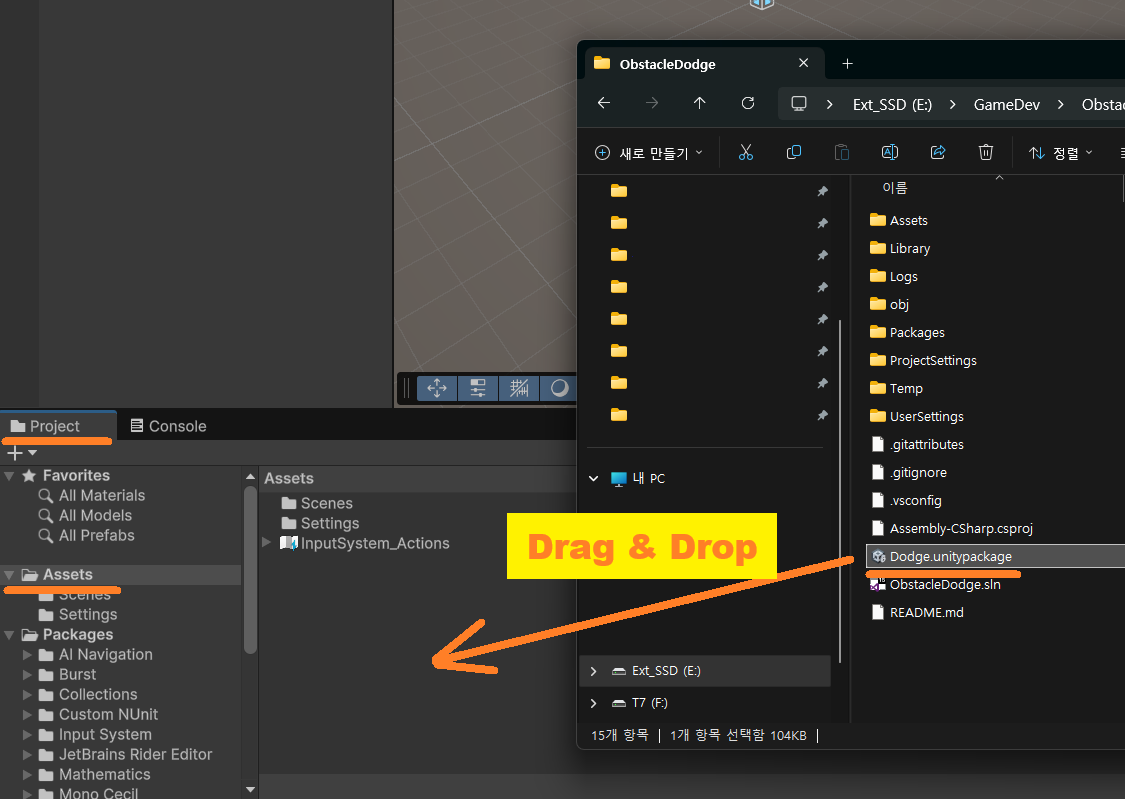Go up one folder level in Explorer
This screenshot has height=799, width=1125.
(700, 103)
